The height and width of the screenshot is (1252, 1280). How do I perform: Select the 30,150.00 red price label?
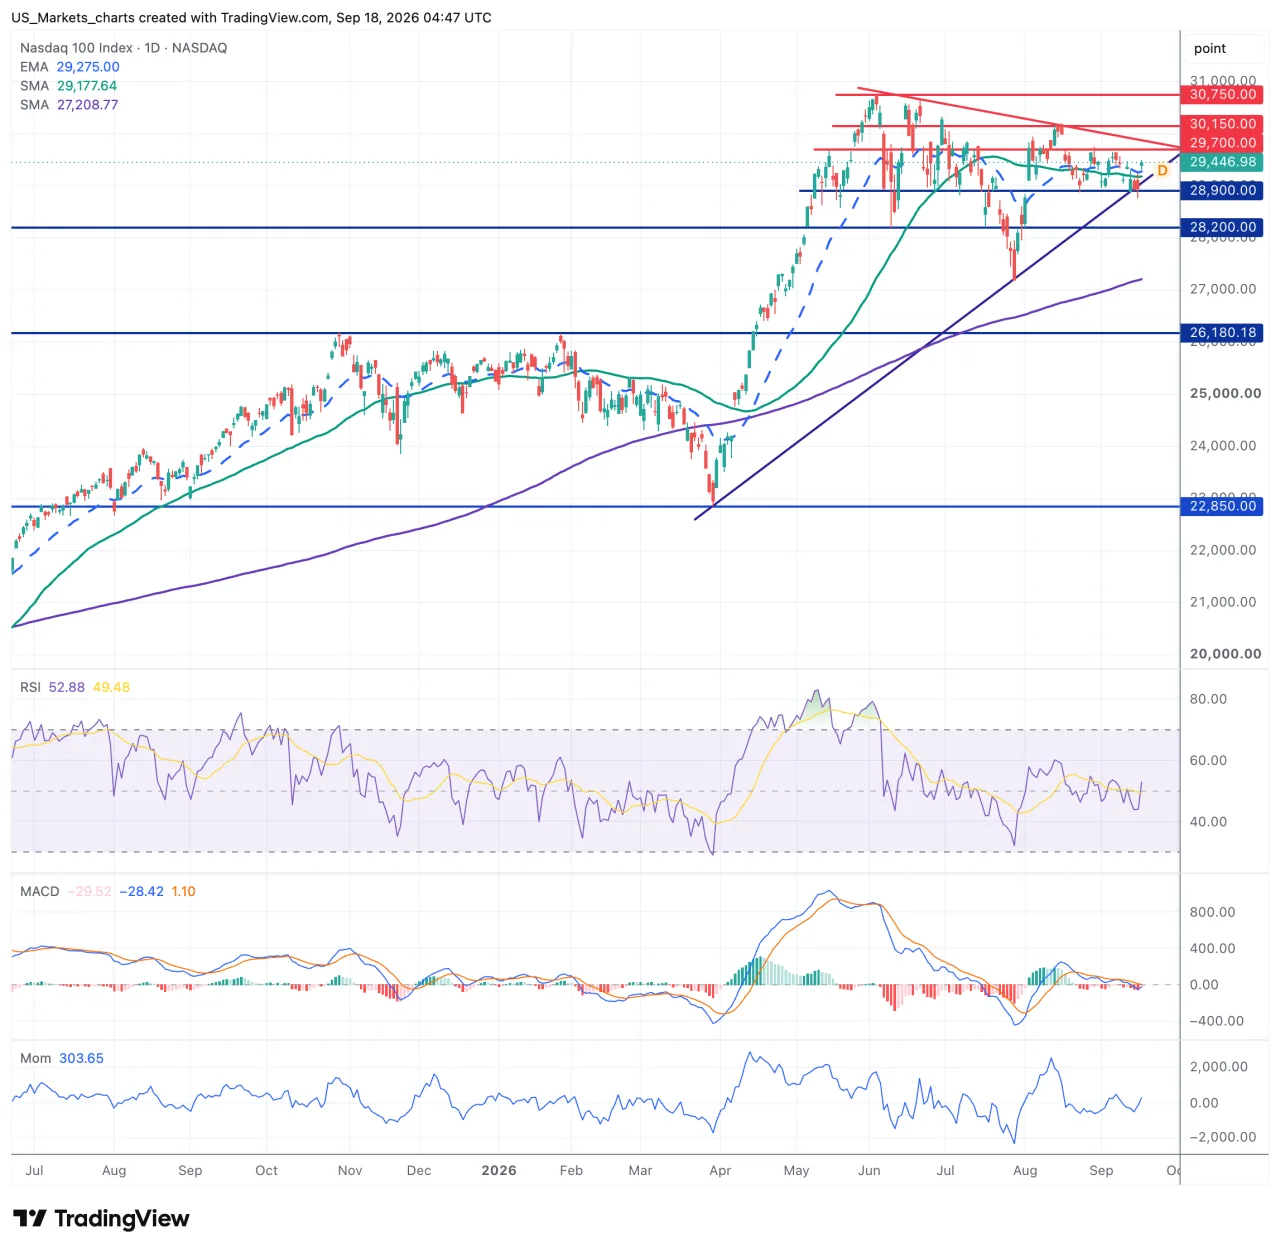pos(1222,124)
